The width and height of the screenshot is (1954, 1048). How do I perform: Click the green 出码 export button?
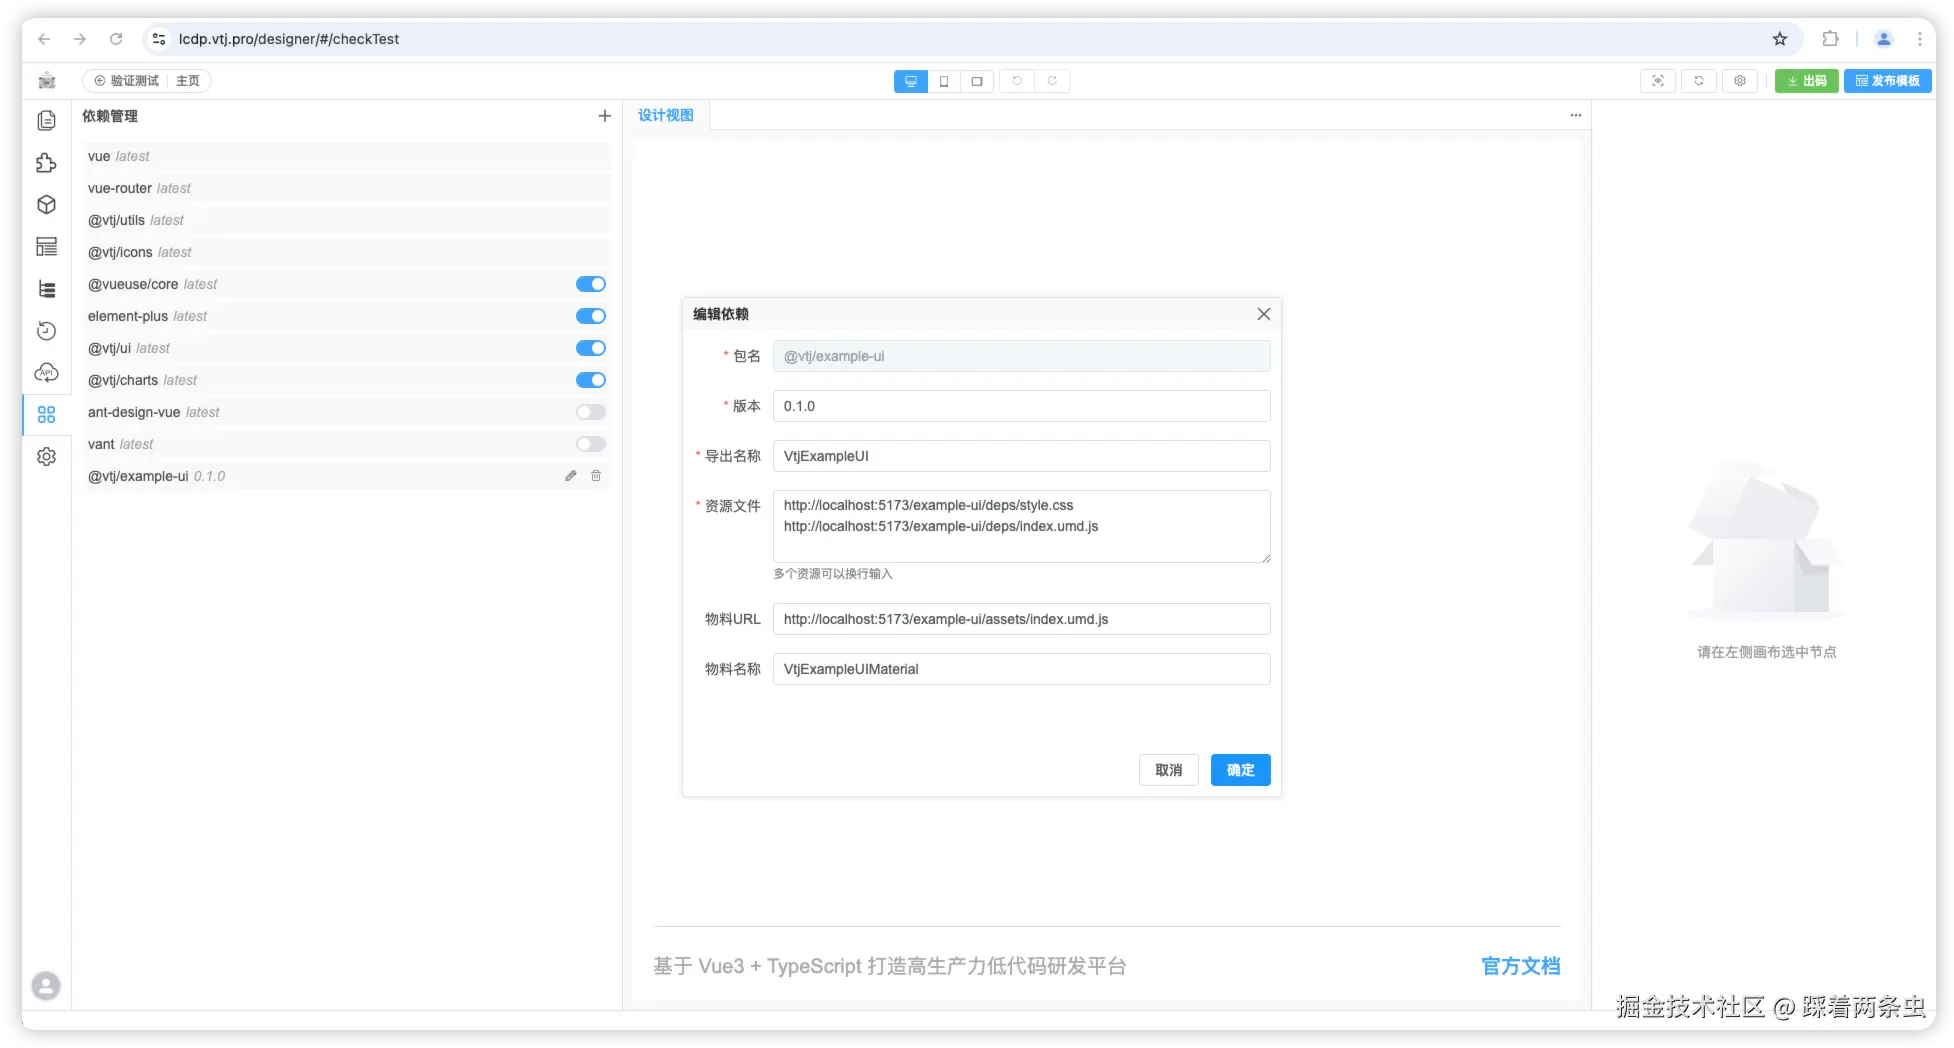pyautogui.click(x=1806, y=81)
